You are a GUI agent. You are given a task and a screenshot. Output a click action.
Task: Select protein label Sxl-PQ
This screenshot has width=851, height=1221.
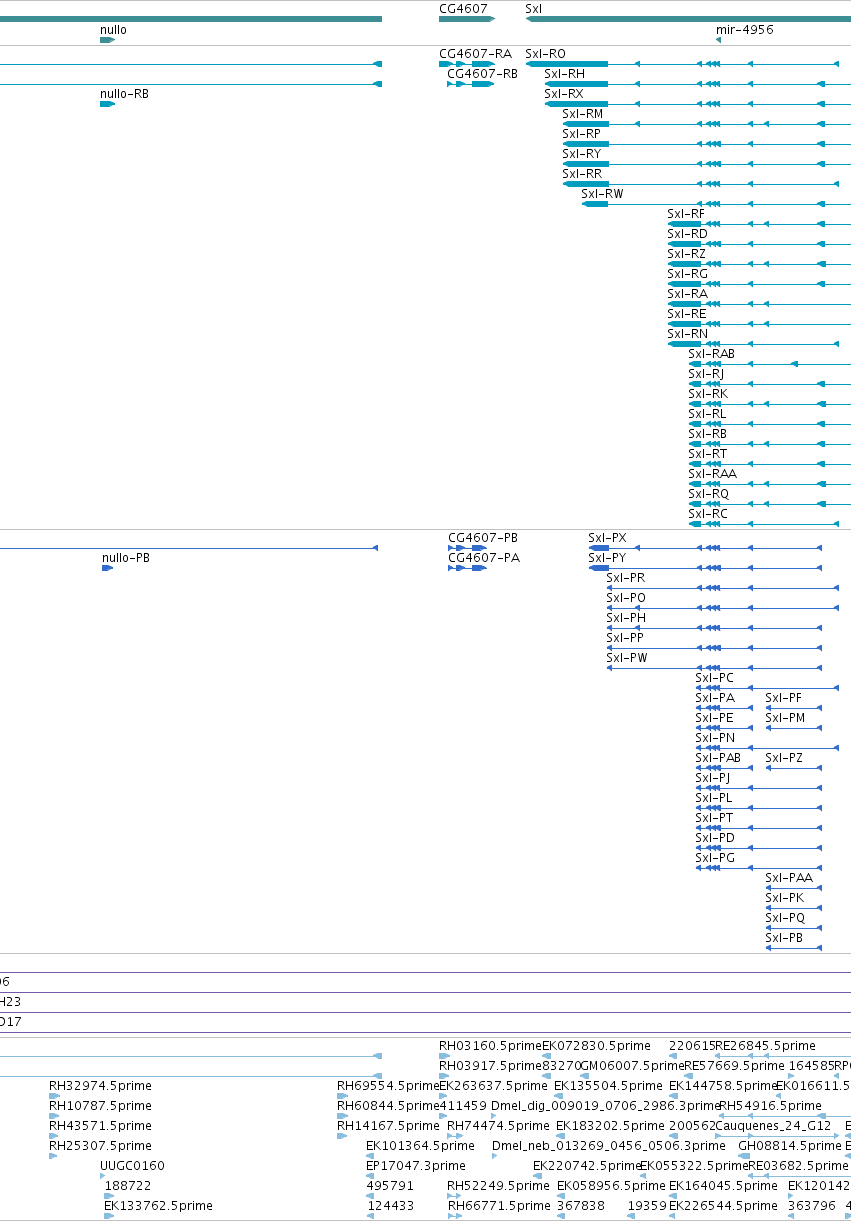pyautogui.click(x=785, y=918)
